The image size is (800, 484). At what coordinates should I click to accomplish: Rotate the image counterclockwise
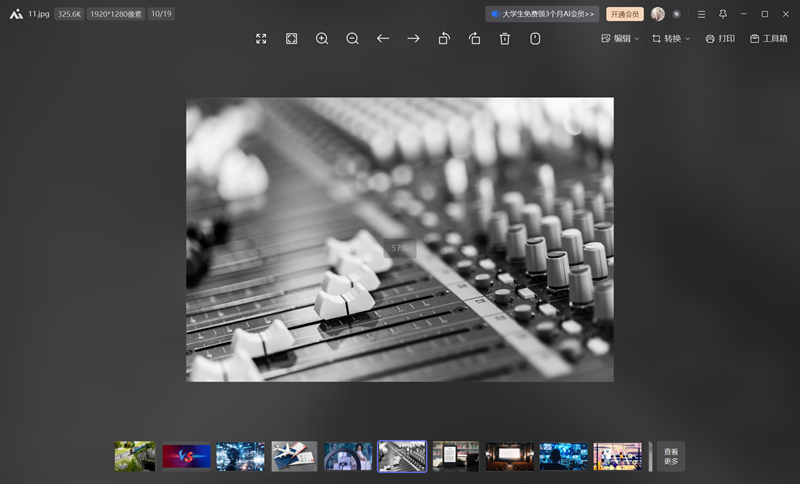444,38
